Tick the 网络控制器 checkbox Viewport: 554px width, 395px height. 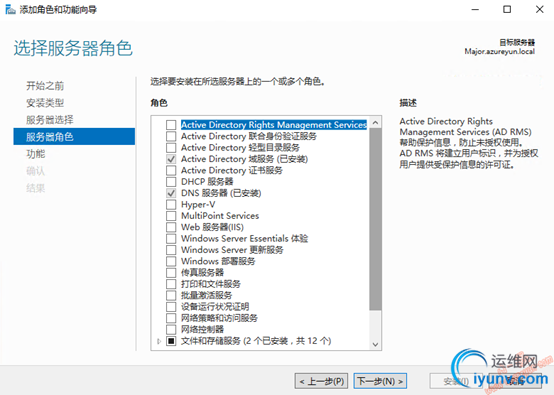pos(171,329)
